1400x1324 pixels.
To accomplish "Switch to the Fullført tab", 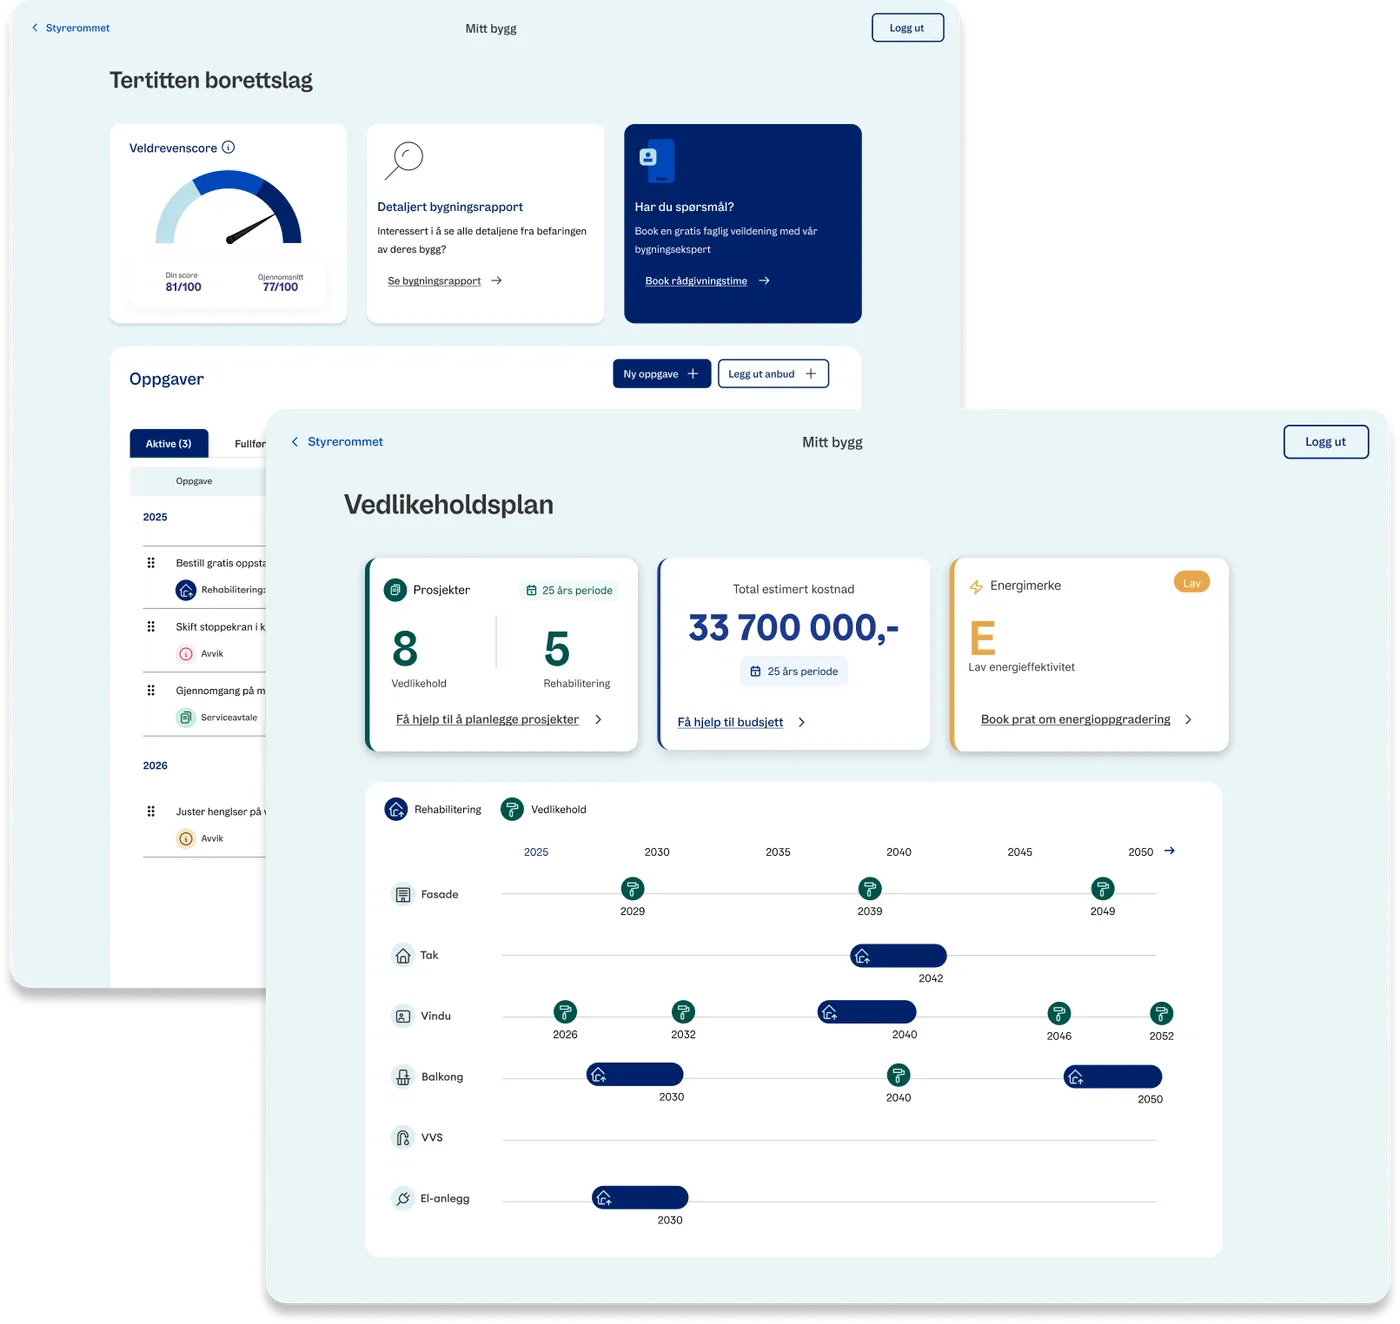I will pyautogui.click(x=250, y=444).
